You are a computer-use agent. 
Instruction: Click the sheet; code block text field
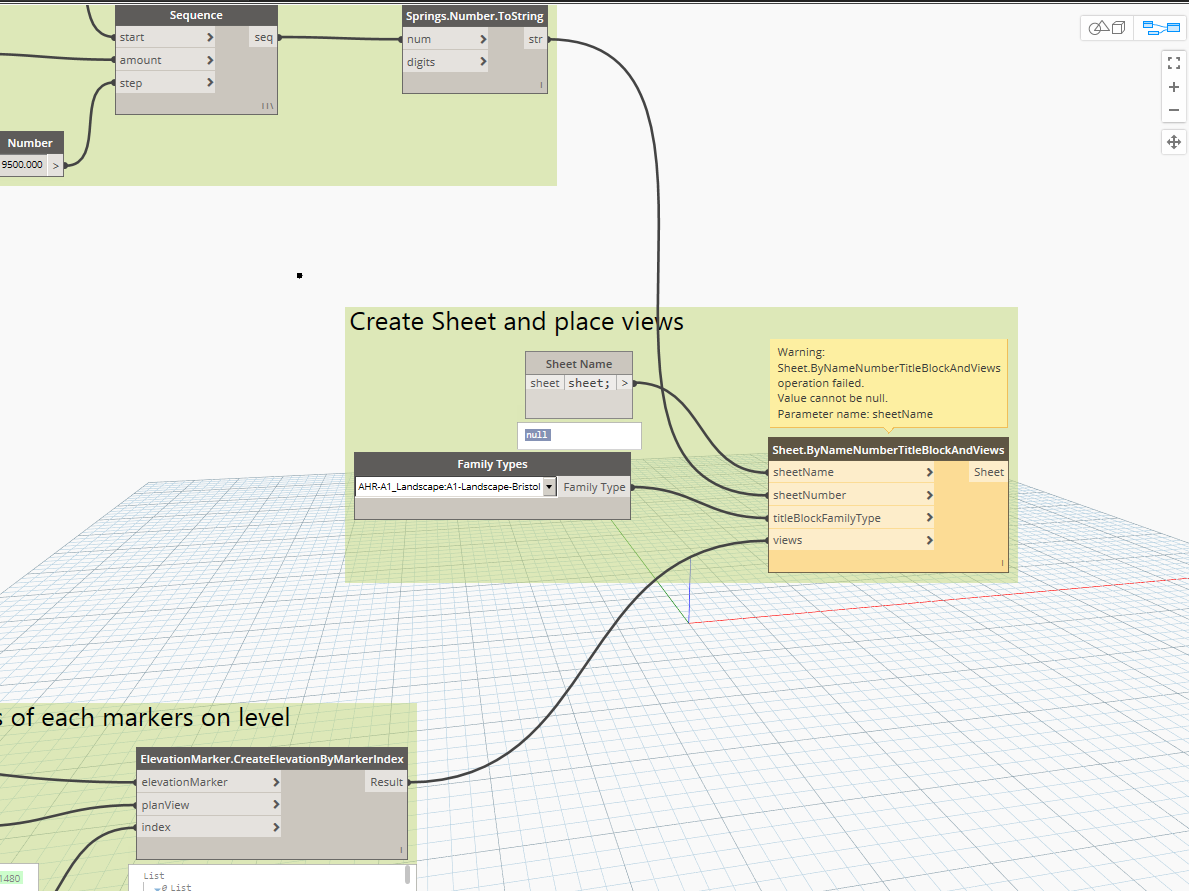tap(589, 383)
